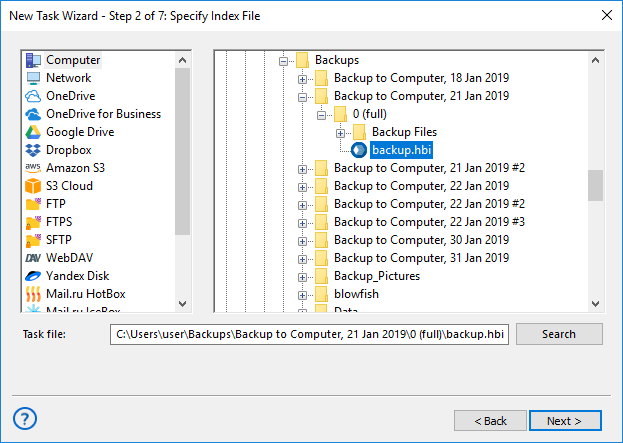Expand Backup to Computer, 22 Jan 2019 #3
This screenshot has height=443, width=623.
point(302,223)
